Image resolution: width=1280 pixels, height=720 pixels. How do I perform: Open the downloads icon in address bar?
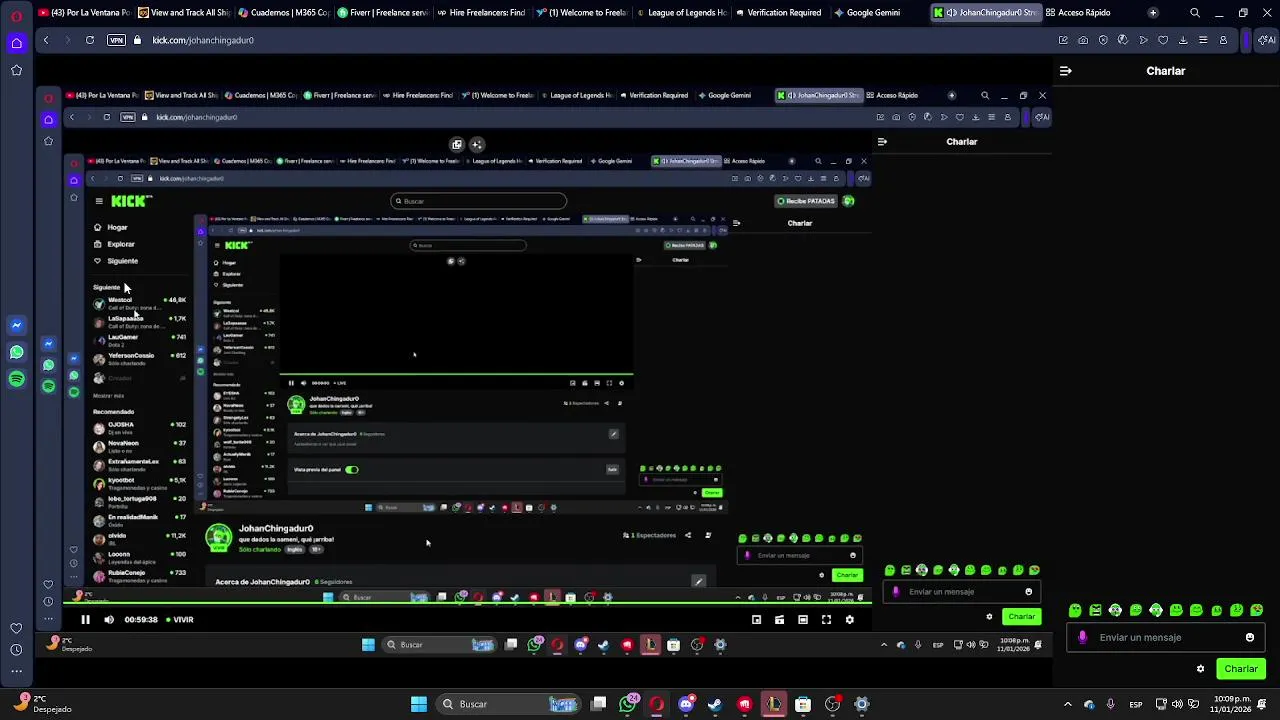[1183, 40]
